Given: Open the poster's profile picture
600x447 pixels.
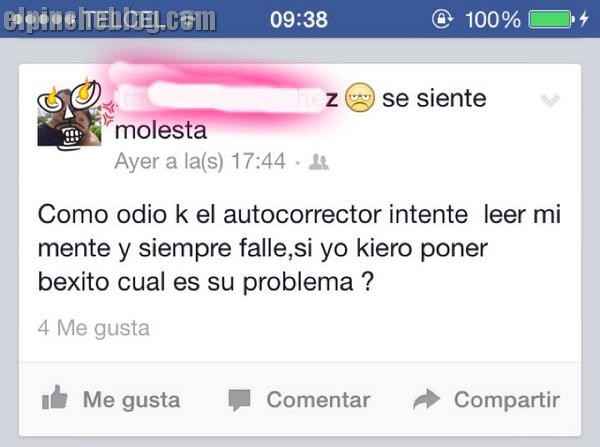Looking at the screenshot, I should (x=70, y=114).
